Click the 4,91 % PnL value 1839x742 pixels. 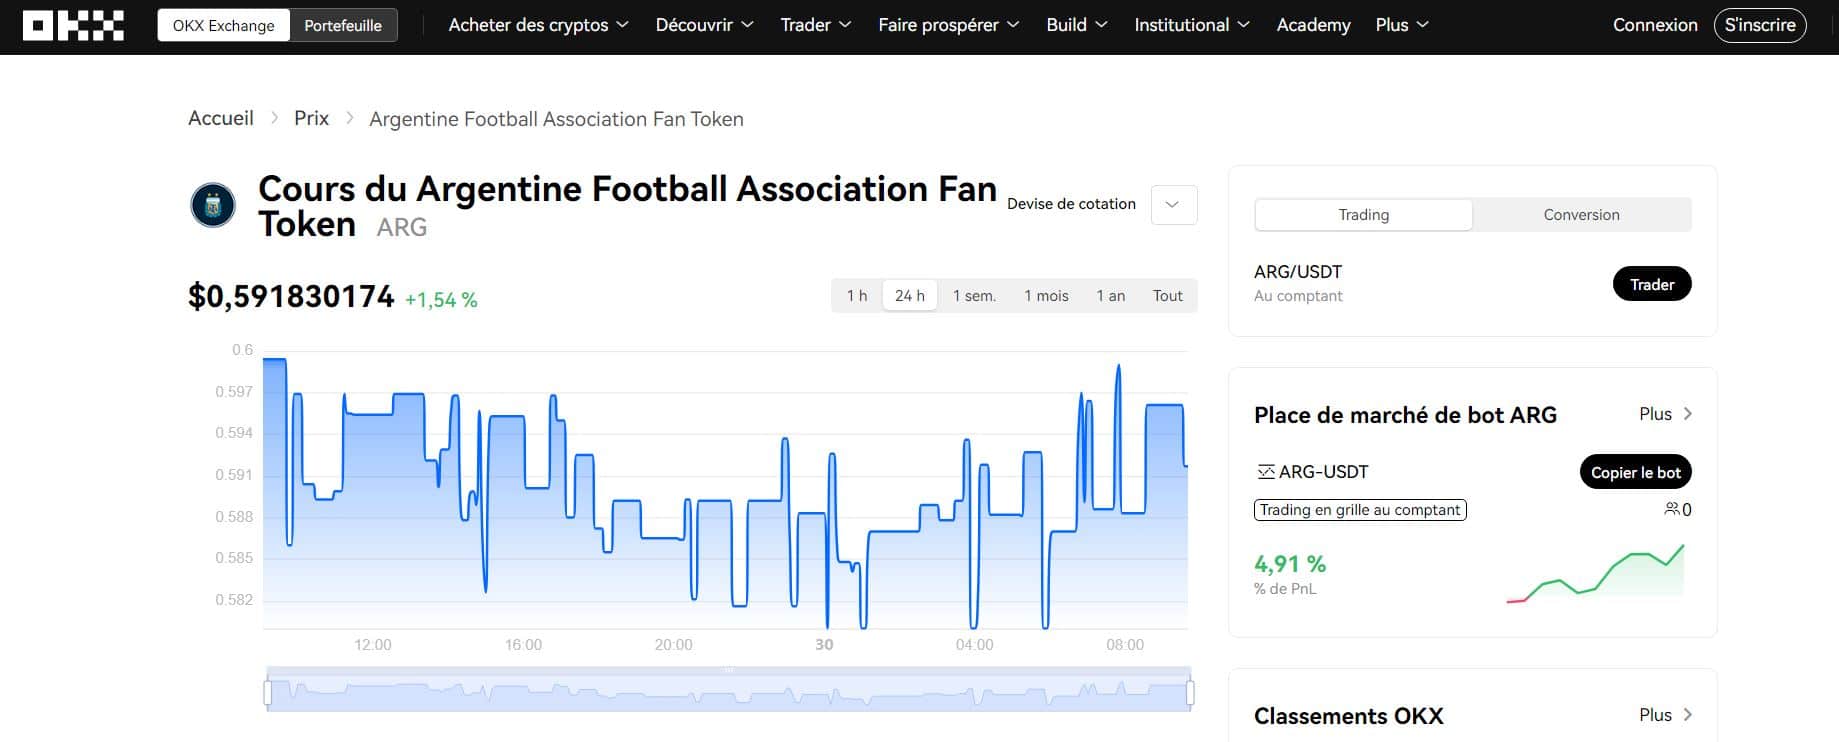(1290, 564)
